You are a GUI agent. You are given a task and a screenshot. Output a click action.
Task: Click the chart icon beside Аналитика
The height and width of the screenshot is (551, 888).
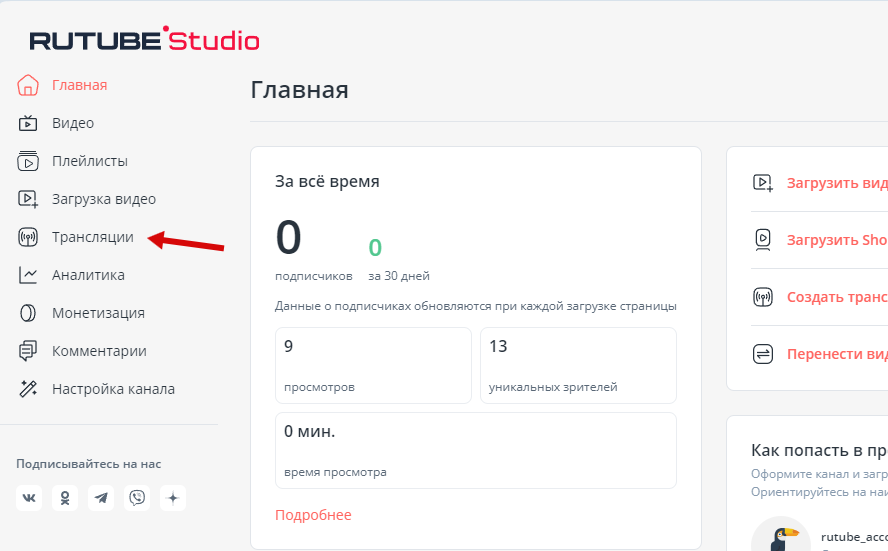tap(27, 275)
